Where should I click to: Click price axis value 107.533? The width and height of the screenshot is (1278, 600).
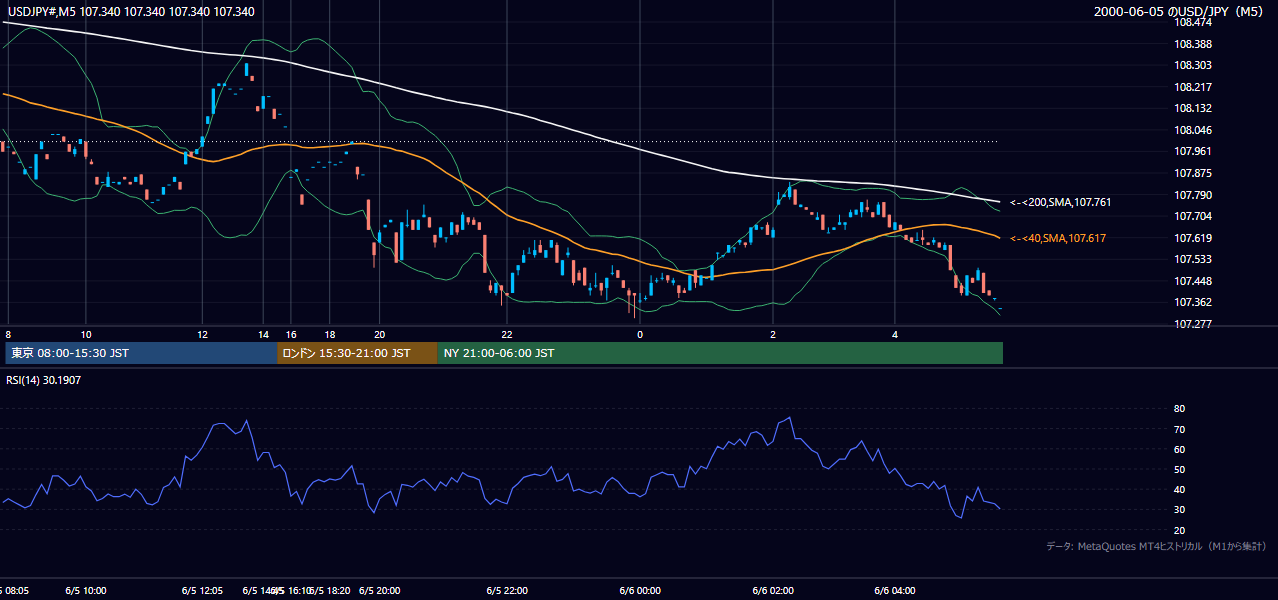point(1192,259)
